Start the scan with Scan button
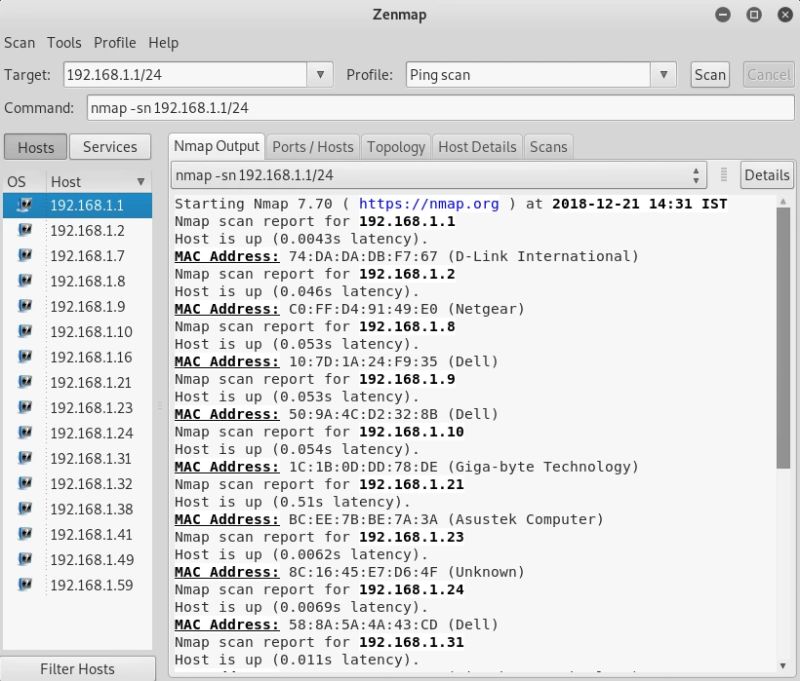 point(710,75)
